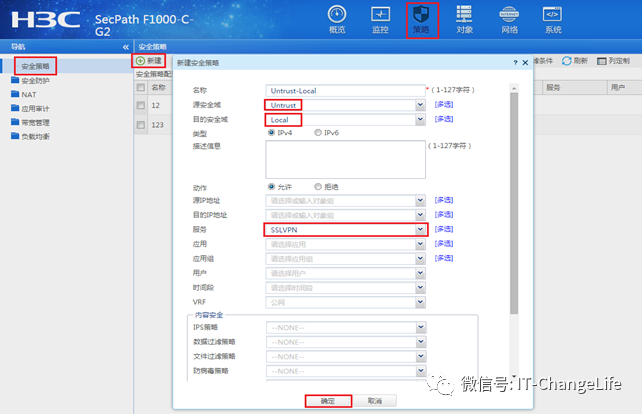The image size is (642, 414).
Task: Open the 目的IP地址 dropdown
Action: [x=420, y=215]
